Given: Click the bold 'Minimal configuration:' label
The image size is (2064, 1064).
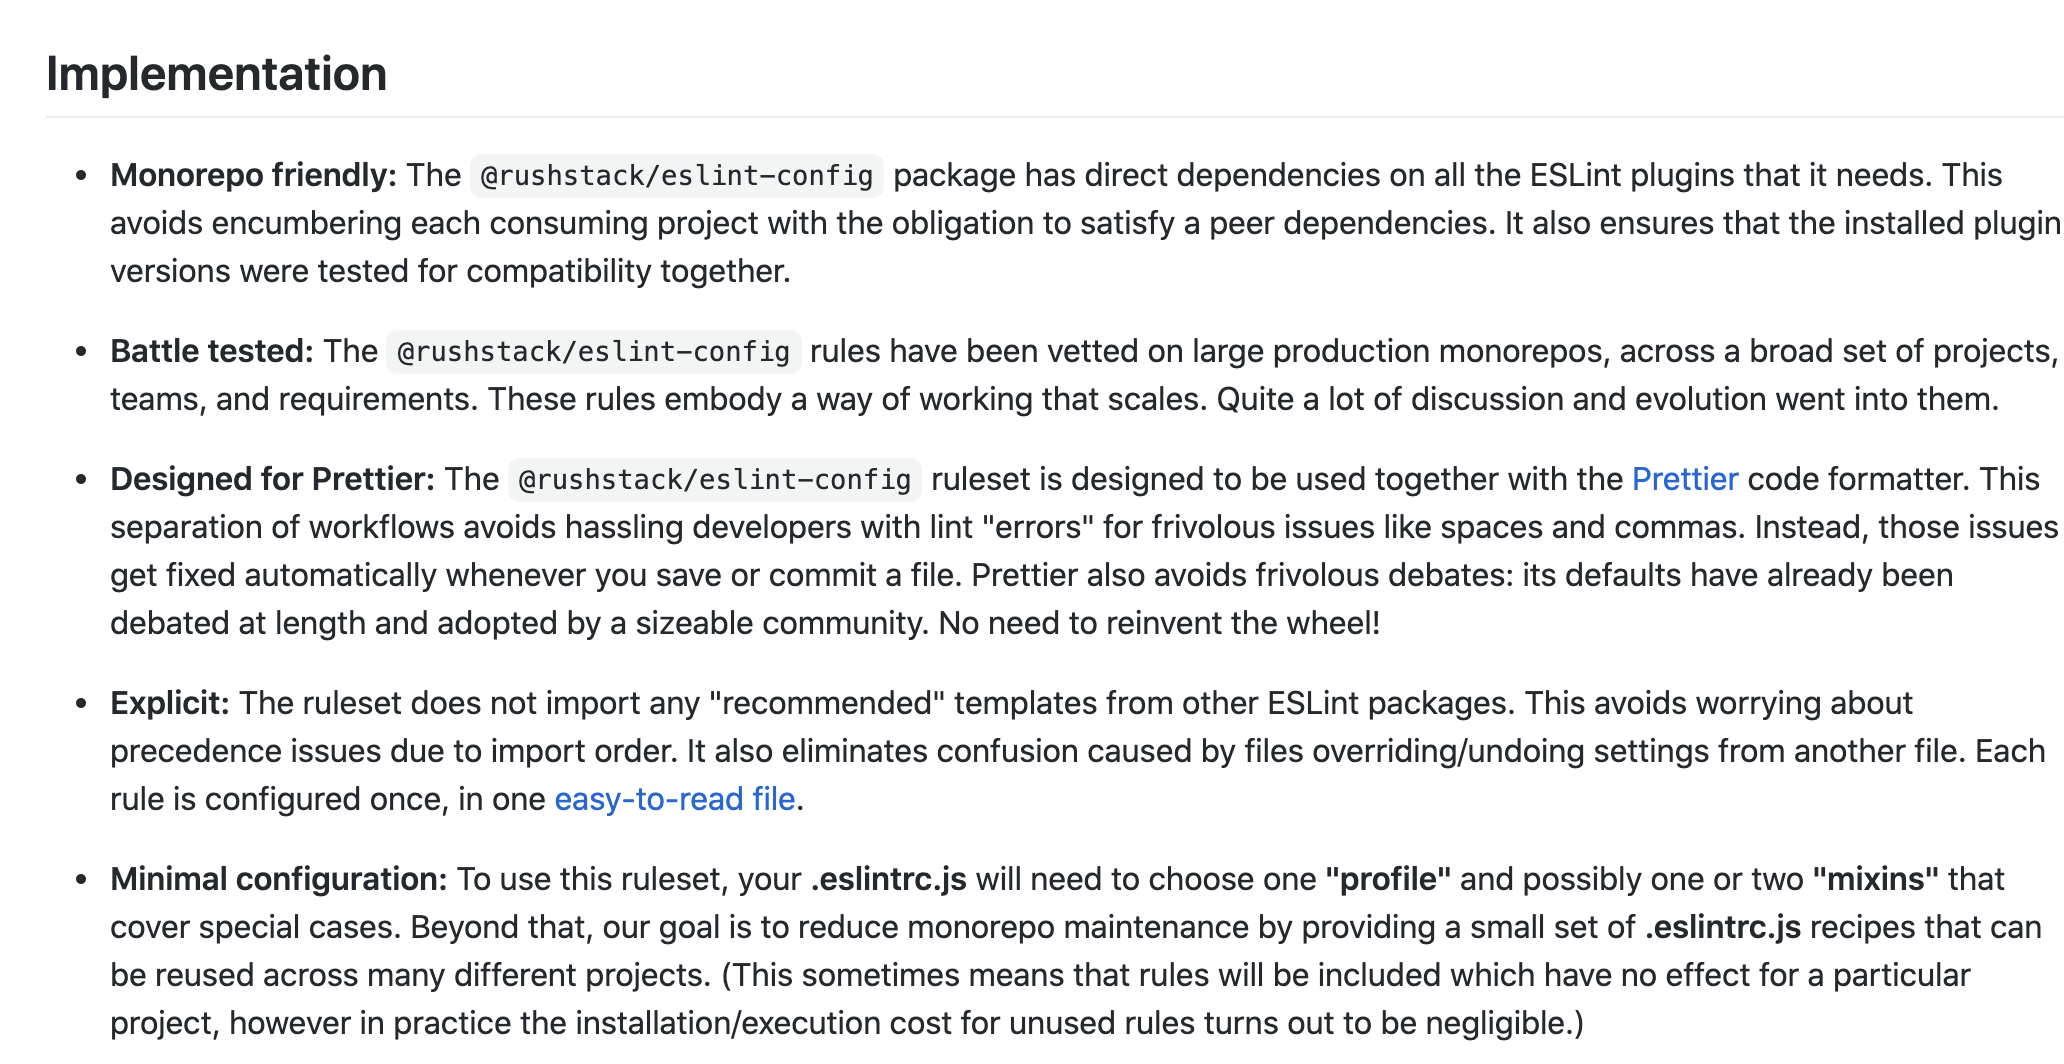Looking at the screenshot, I should pos(279,879).
